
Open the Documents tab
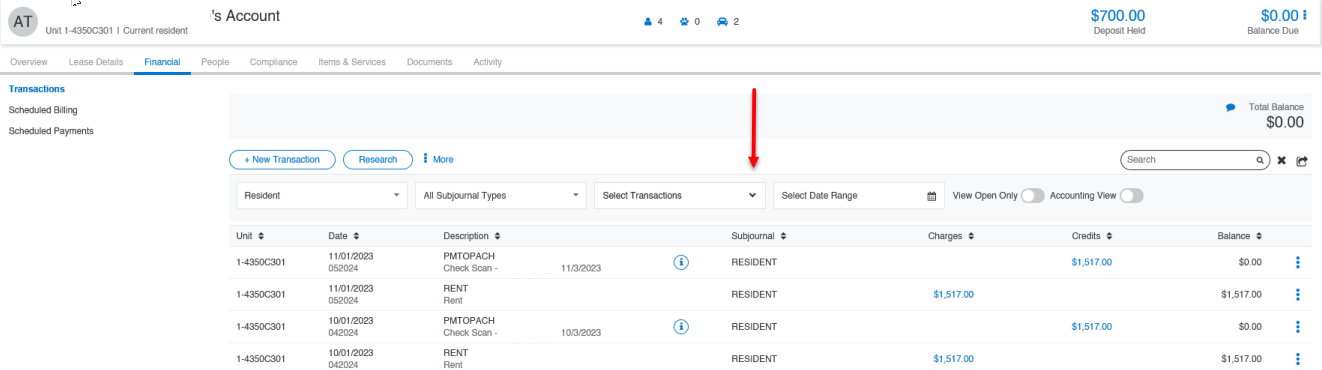coord(429,62)
